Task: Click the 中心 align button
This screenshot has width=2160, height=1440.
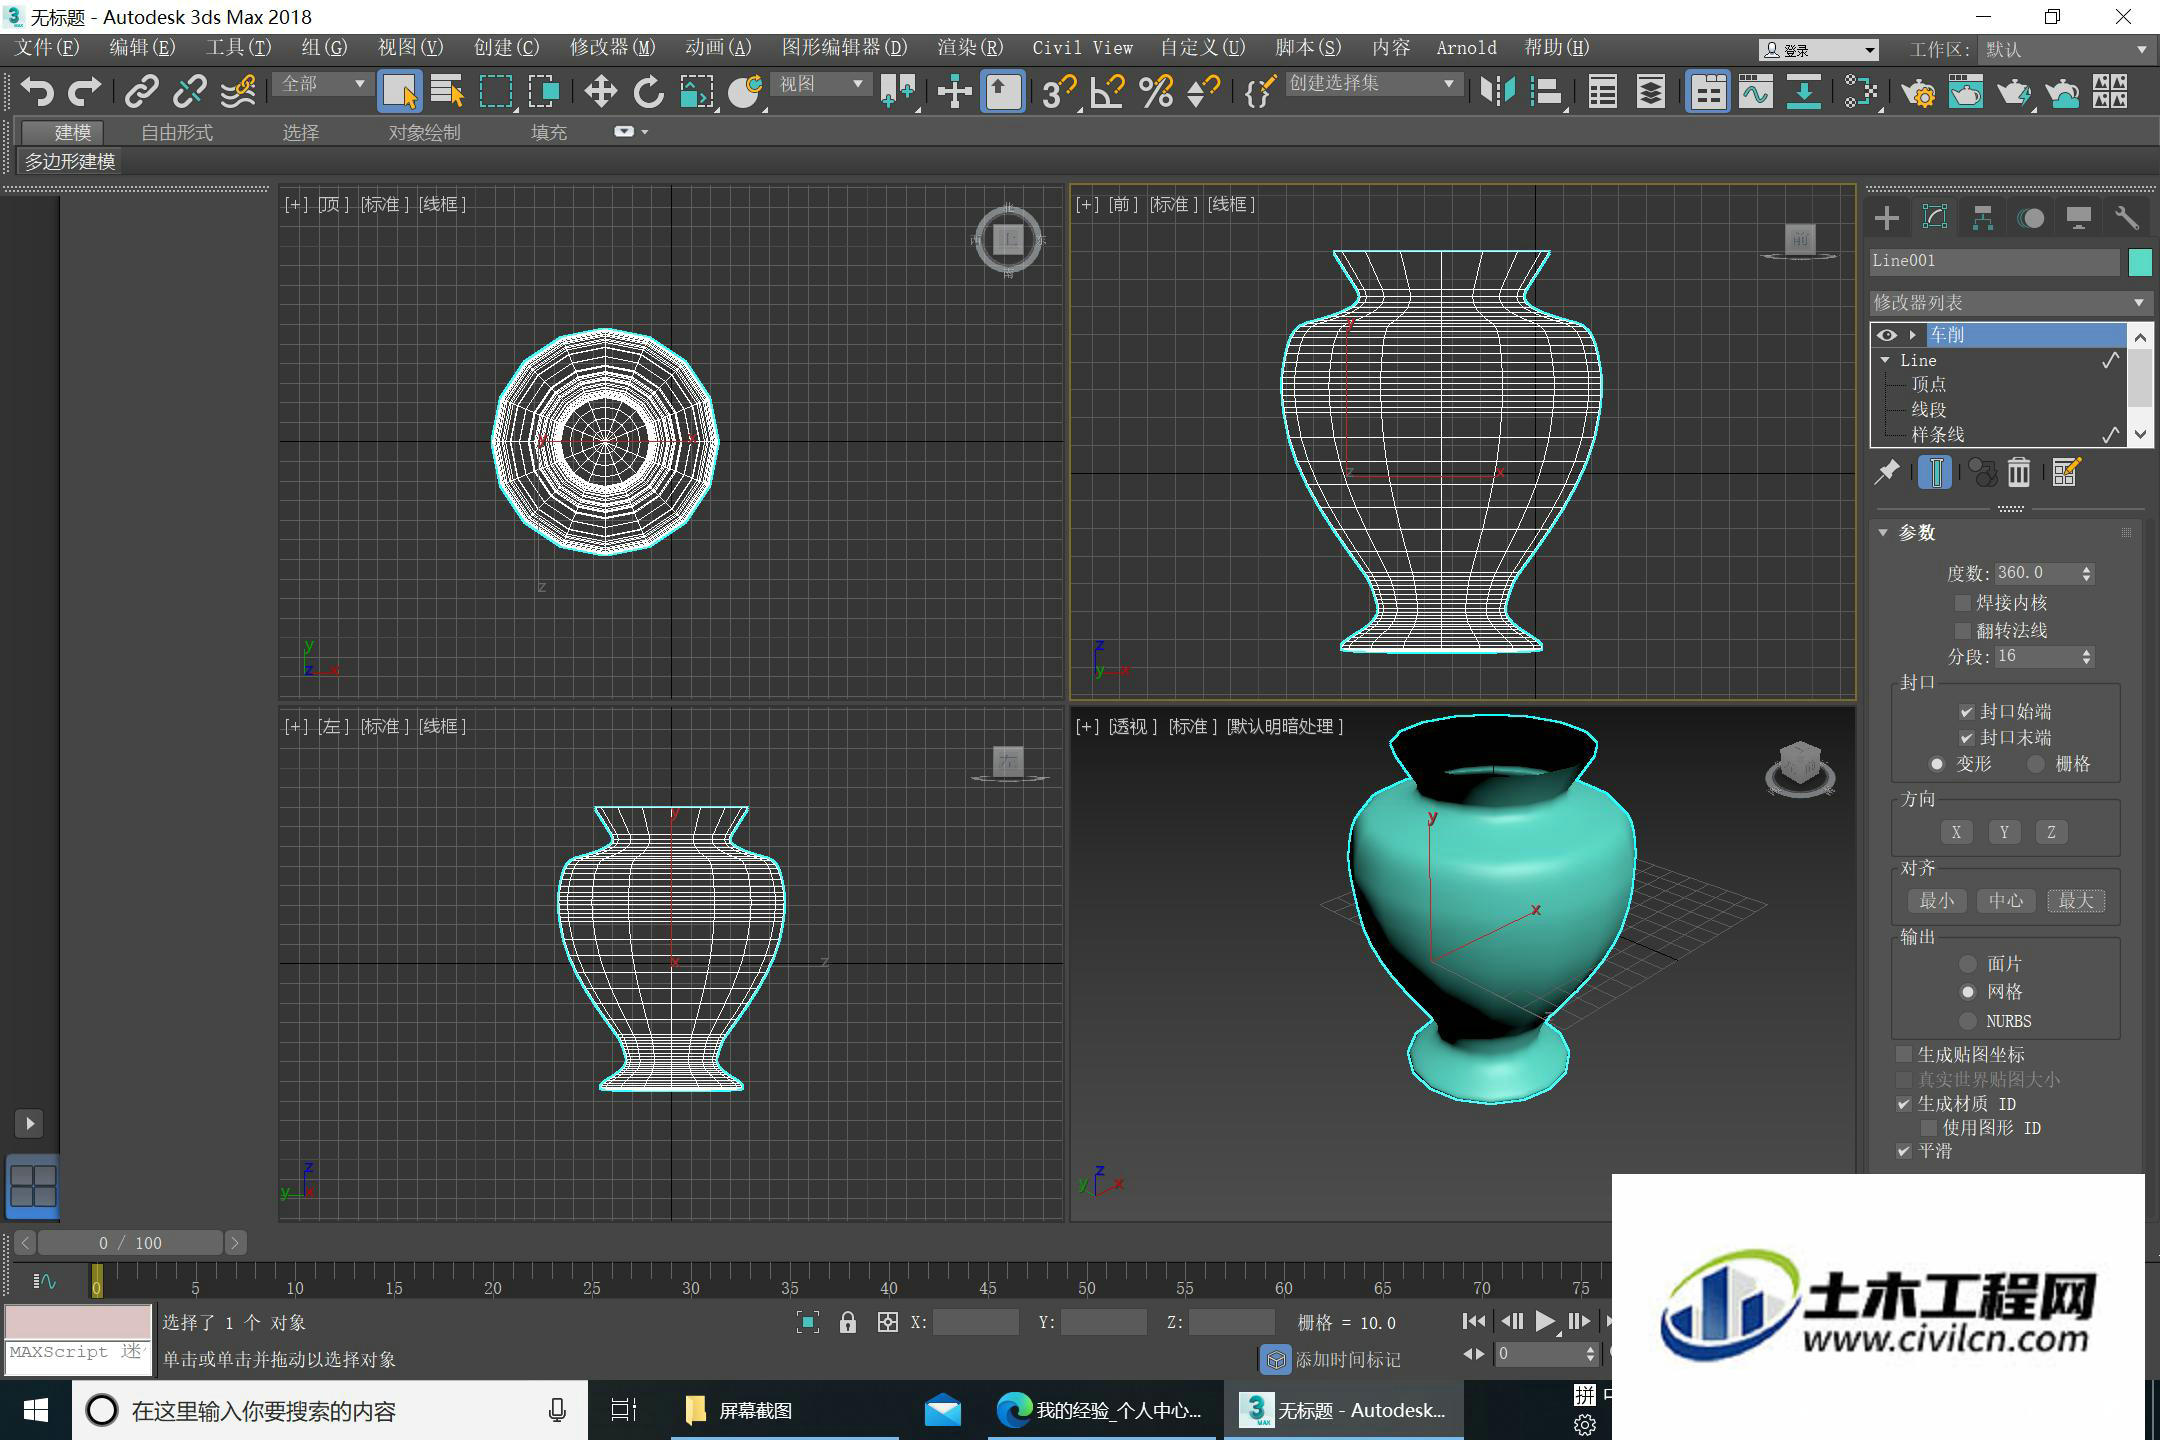Action: coord(2006,901)
